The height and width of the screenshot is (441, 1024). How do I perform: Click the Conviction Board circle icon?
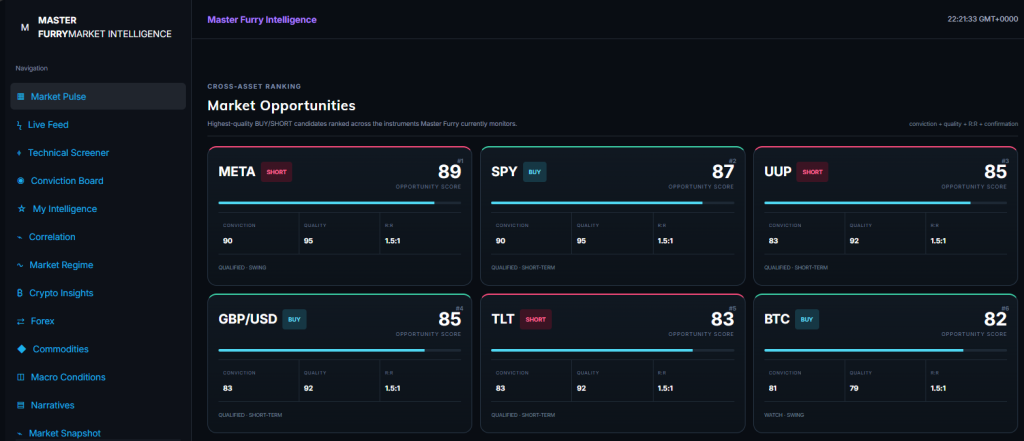(20, 181)
